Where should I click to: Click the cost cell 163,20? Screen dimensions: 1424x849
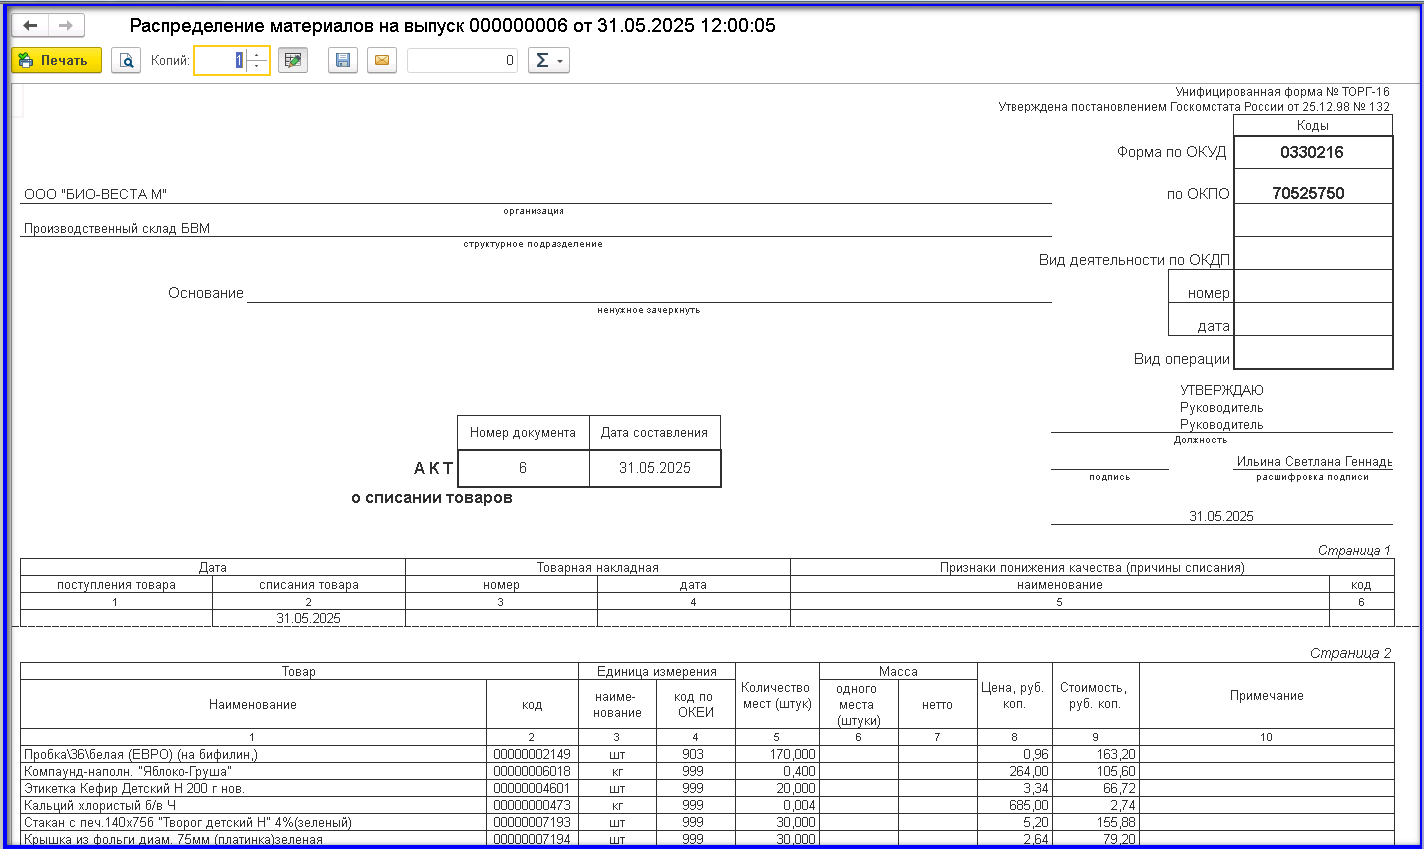click(x=1098, y=755)
